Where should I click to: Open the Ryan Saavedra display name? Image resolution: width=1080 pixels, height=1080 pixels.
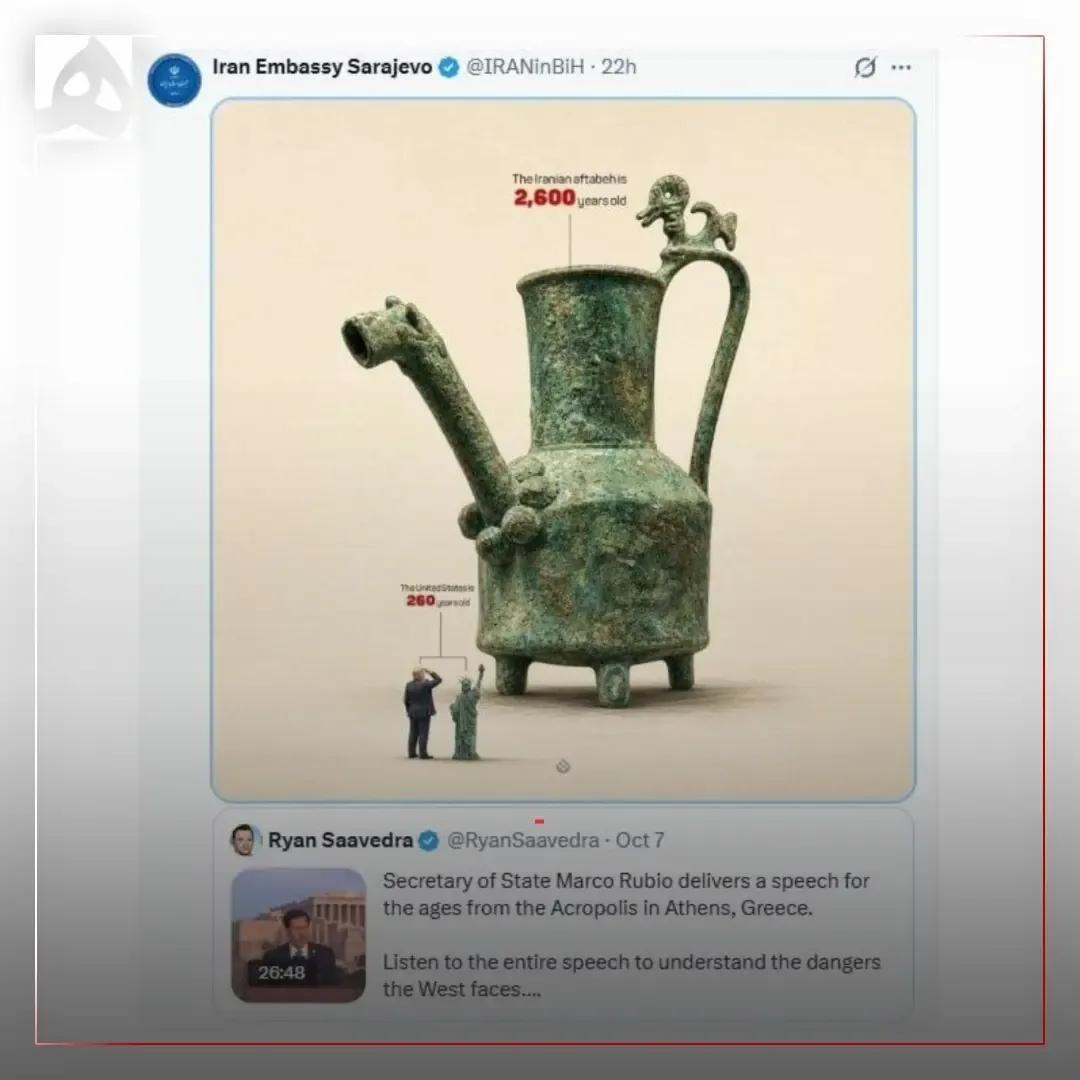(340, 840)
